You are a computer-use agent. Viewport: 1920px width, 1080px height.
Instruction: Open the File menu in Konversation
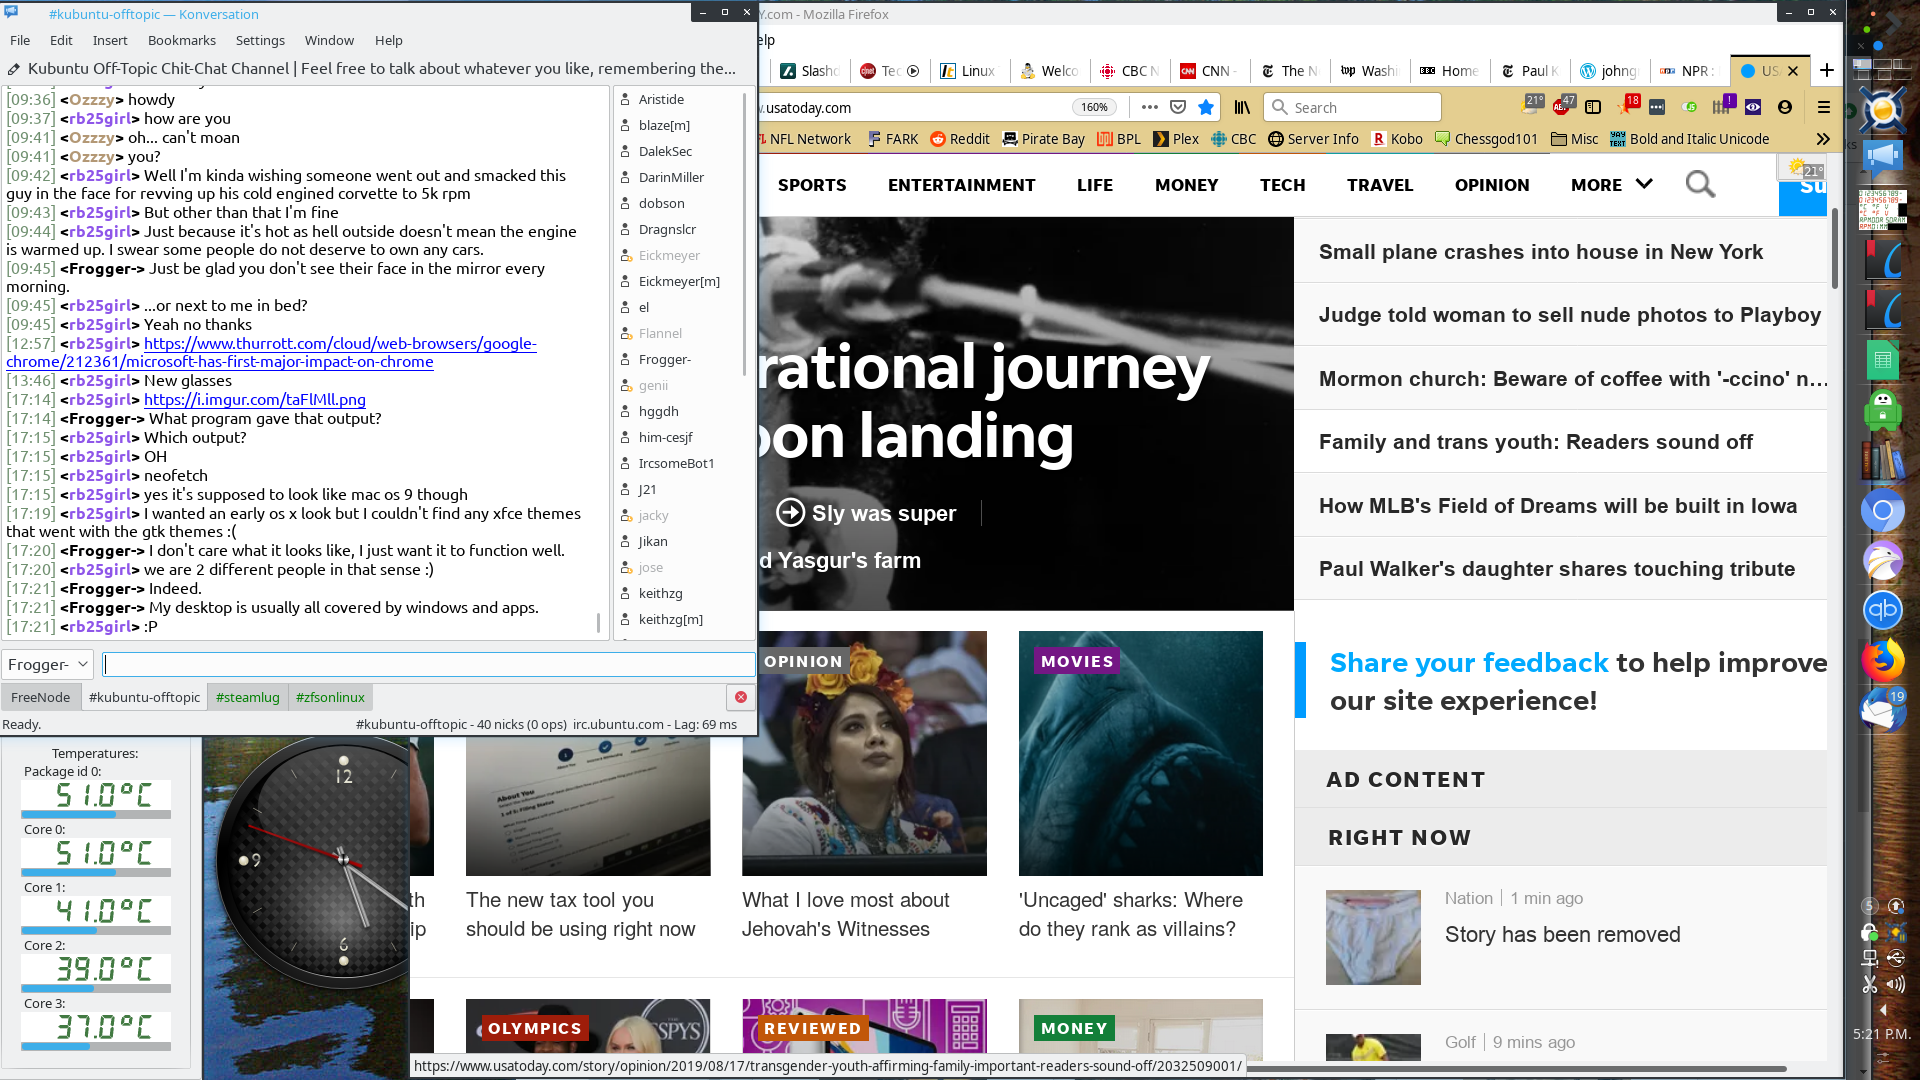[x=20, y=40]
